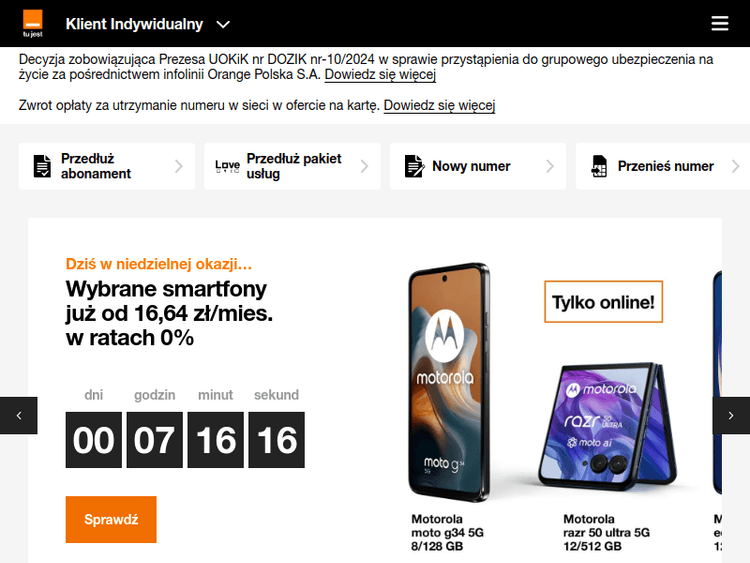Click the Orange logo in the header

point(33,23)
